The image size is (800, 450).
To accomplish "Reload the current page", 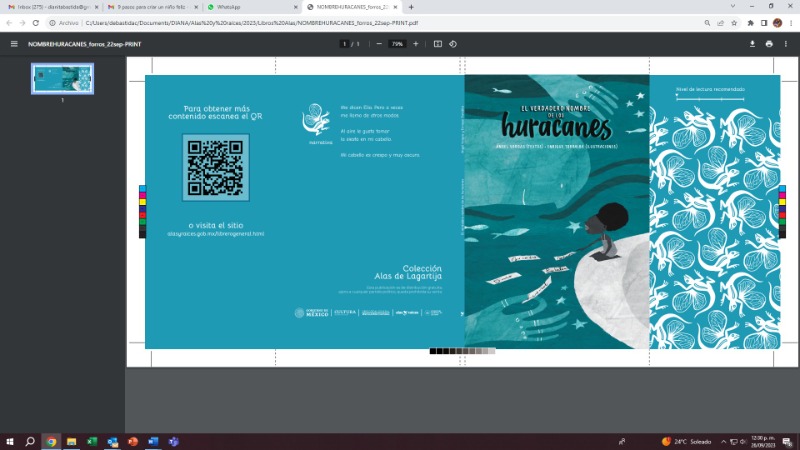I will pyautogui.click(x=36, y=22).
